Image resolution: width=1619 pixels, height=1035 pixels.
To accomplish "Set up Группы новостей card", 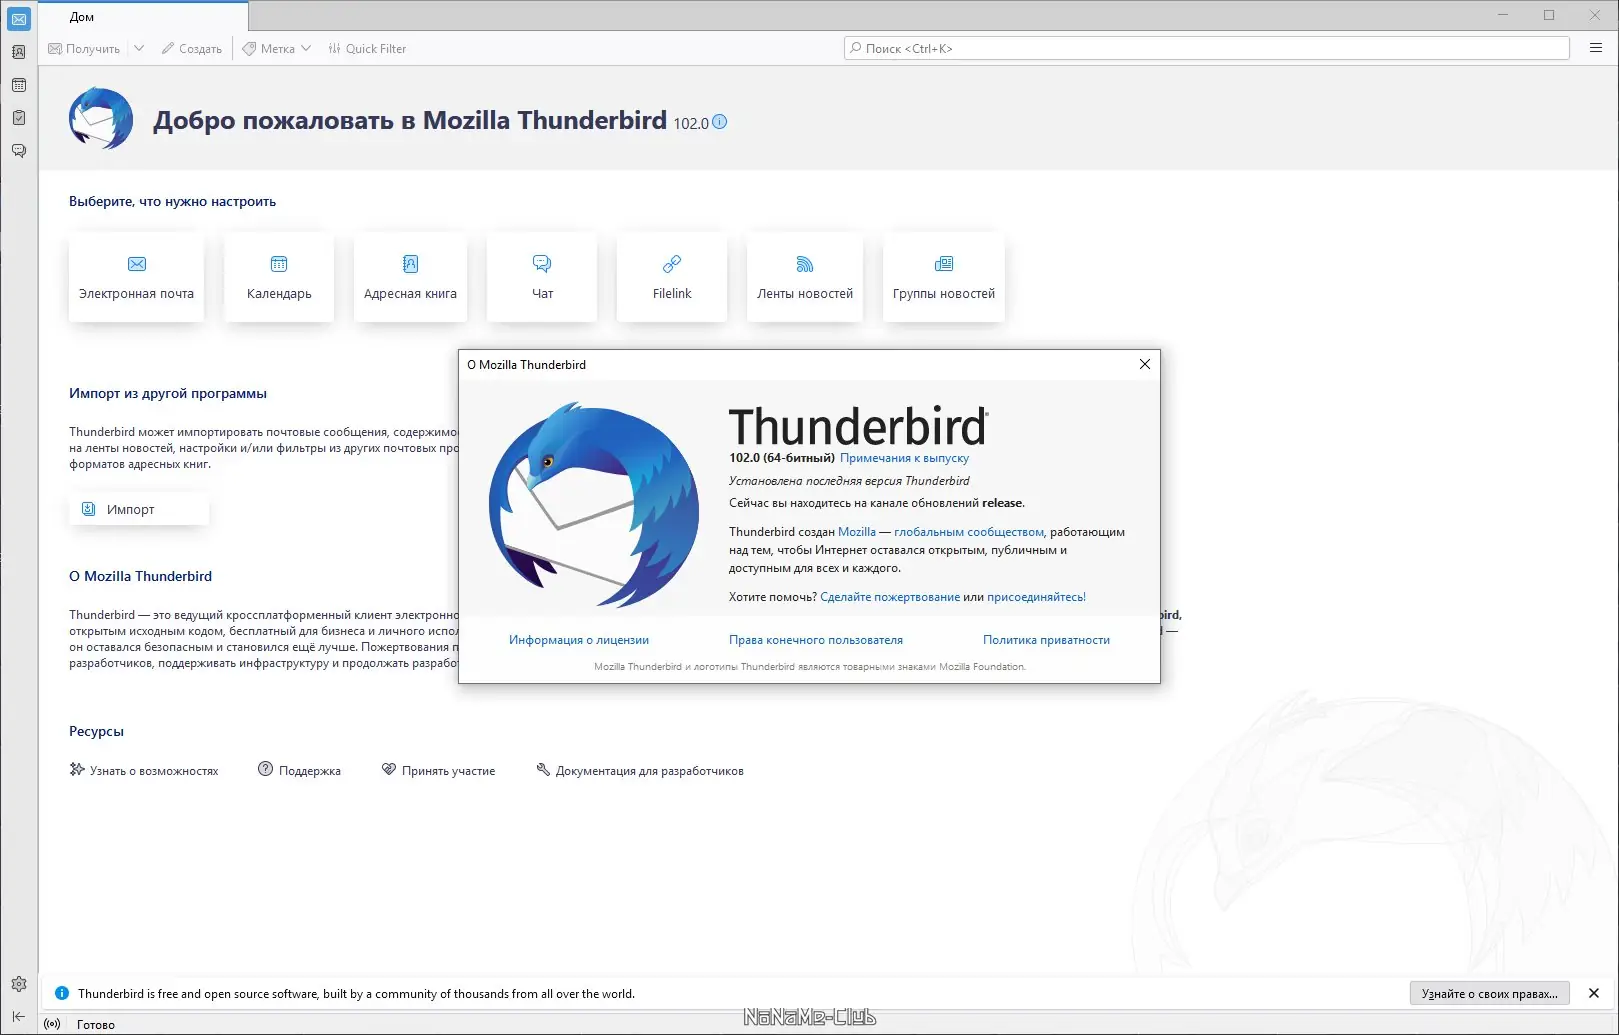I will point(944,277).
